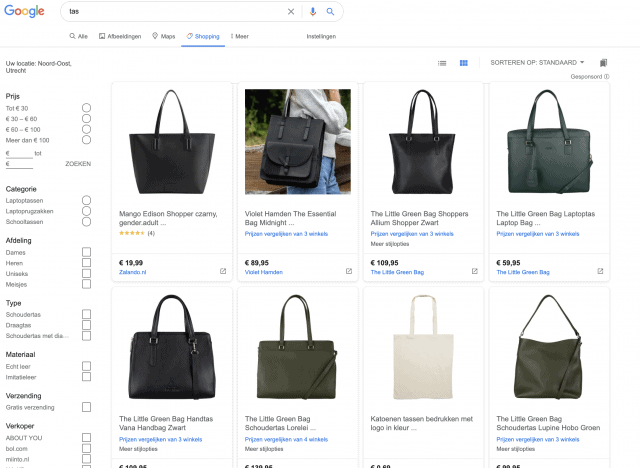640x468 pixels.
Task: Select price range € 60 – € 100
Action: point(86,129)
